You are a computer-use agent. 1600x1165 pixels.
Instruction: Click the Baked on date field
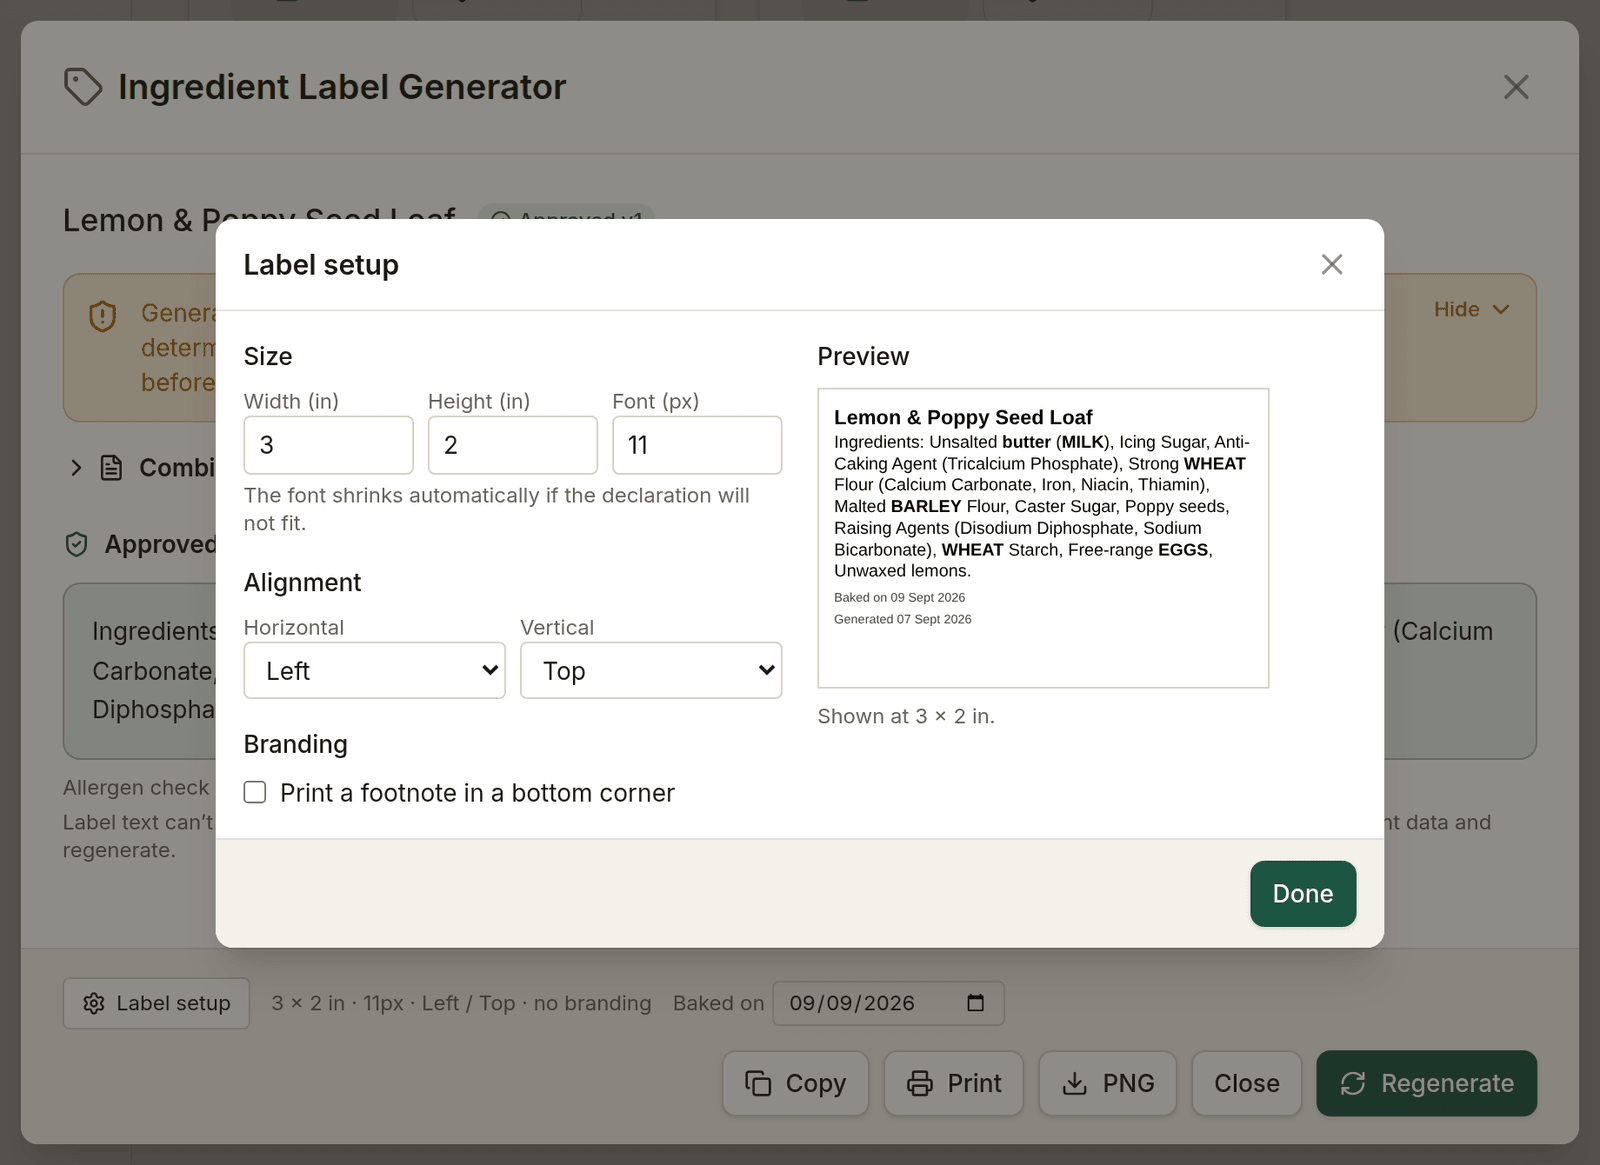888,1003
